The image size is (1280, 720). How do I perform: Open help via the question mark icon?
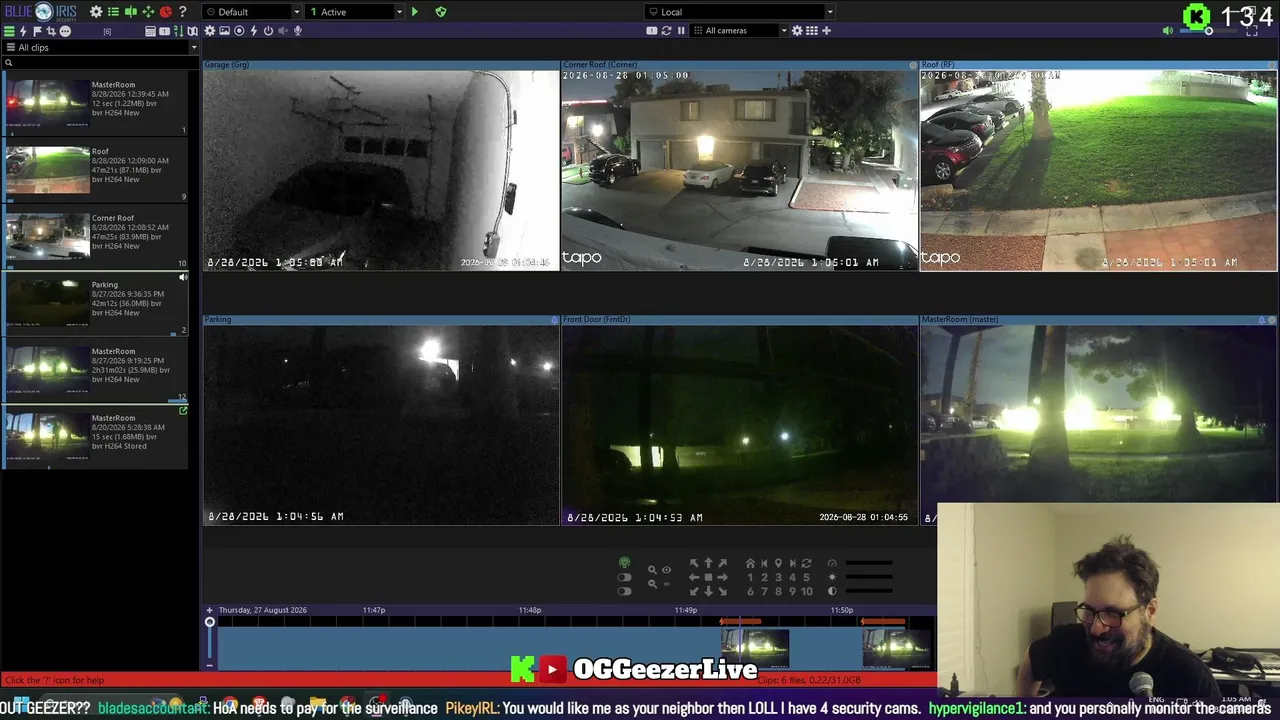[x=182, y=12]
